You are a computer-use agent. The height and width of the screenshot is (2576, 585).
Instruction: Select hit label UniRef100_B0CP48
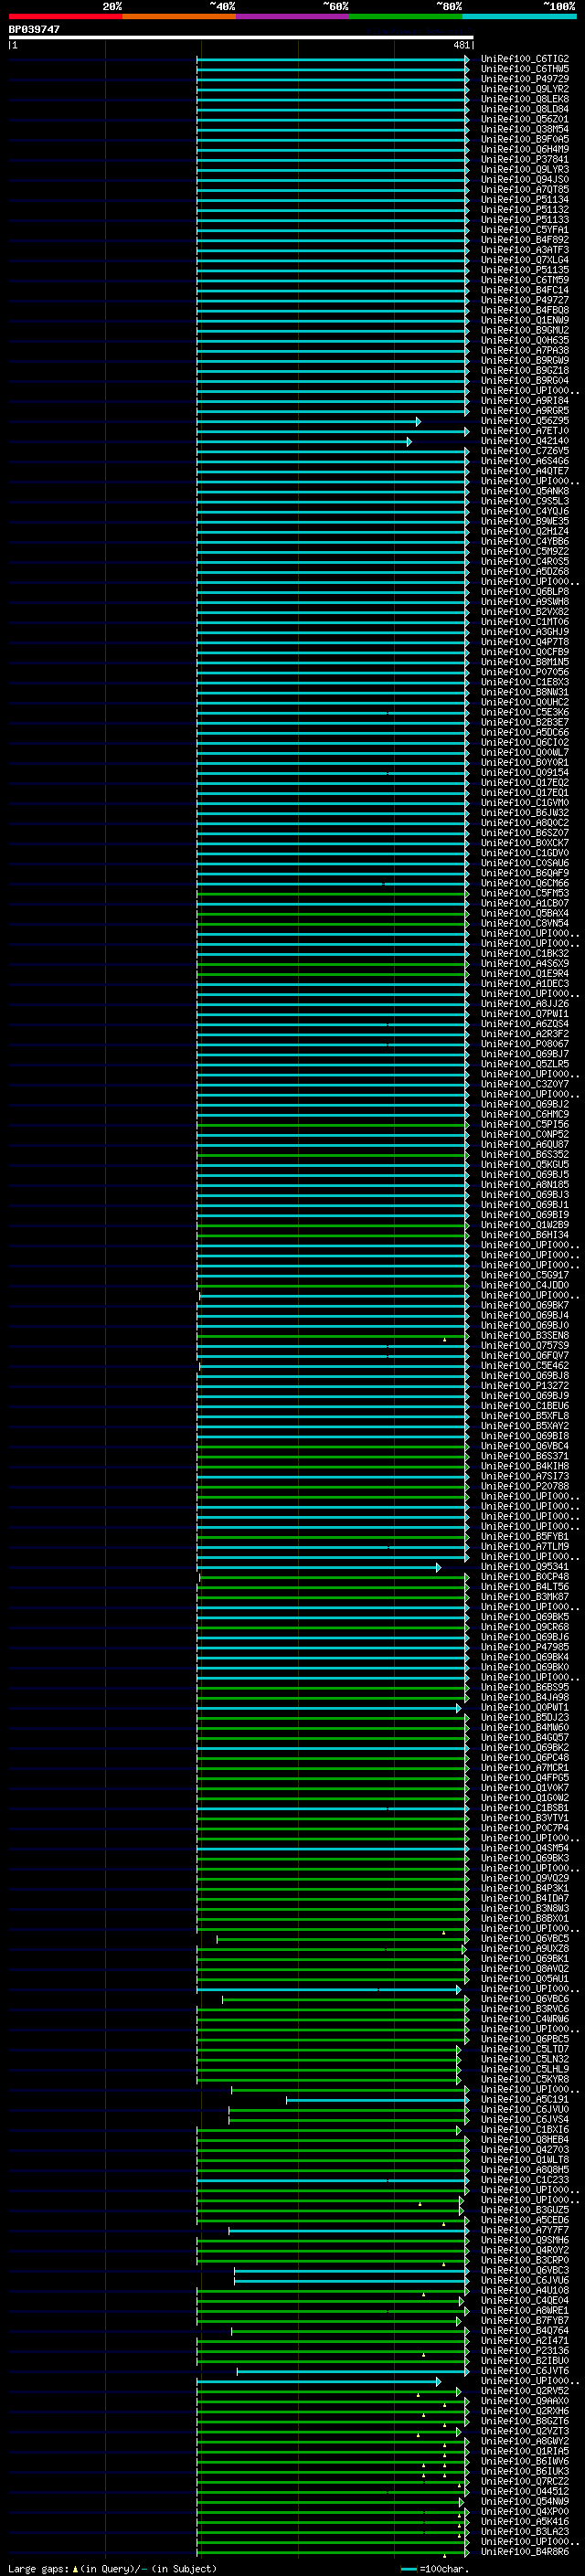point(525,1577)
